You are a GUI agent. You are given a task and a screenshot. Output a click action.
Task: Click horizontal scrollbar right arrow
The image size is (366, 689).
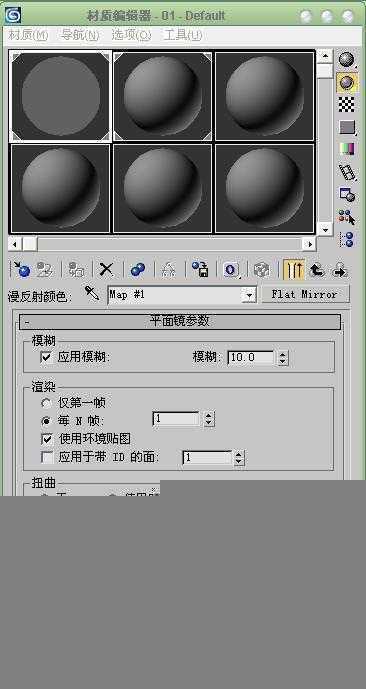coord(309,244)
